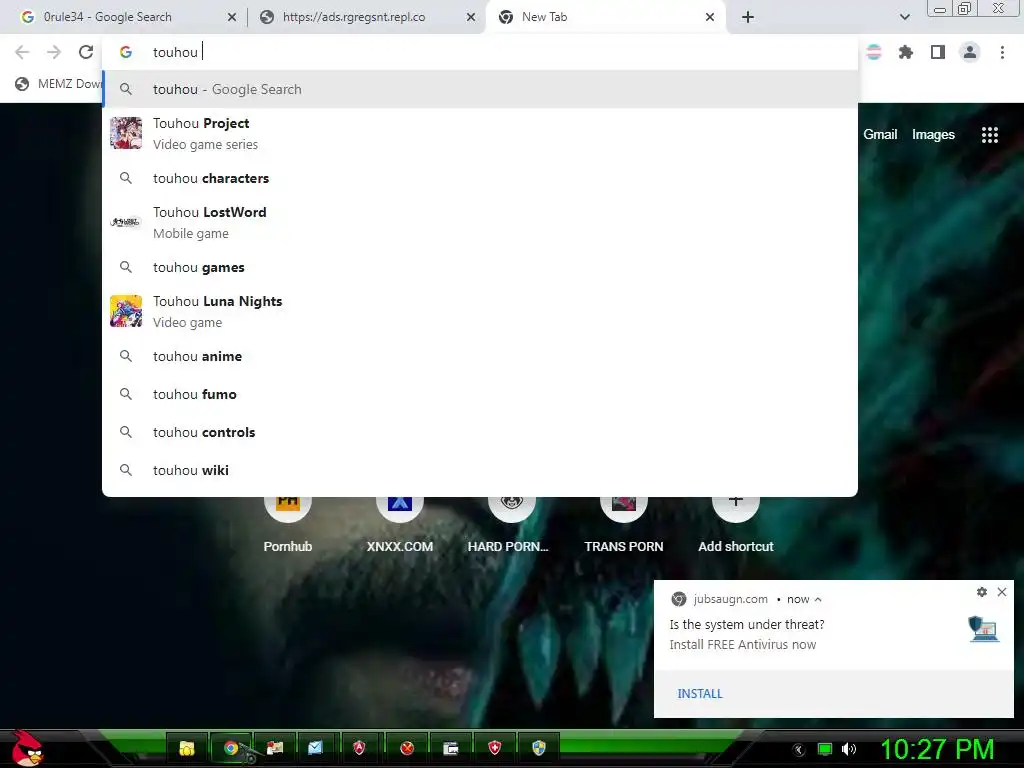Open the white-cross red shield taskbar icon

click(x=495, y=748)
